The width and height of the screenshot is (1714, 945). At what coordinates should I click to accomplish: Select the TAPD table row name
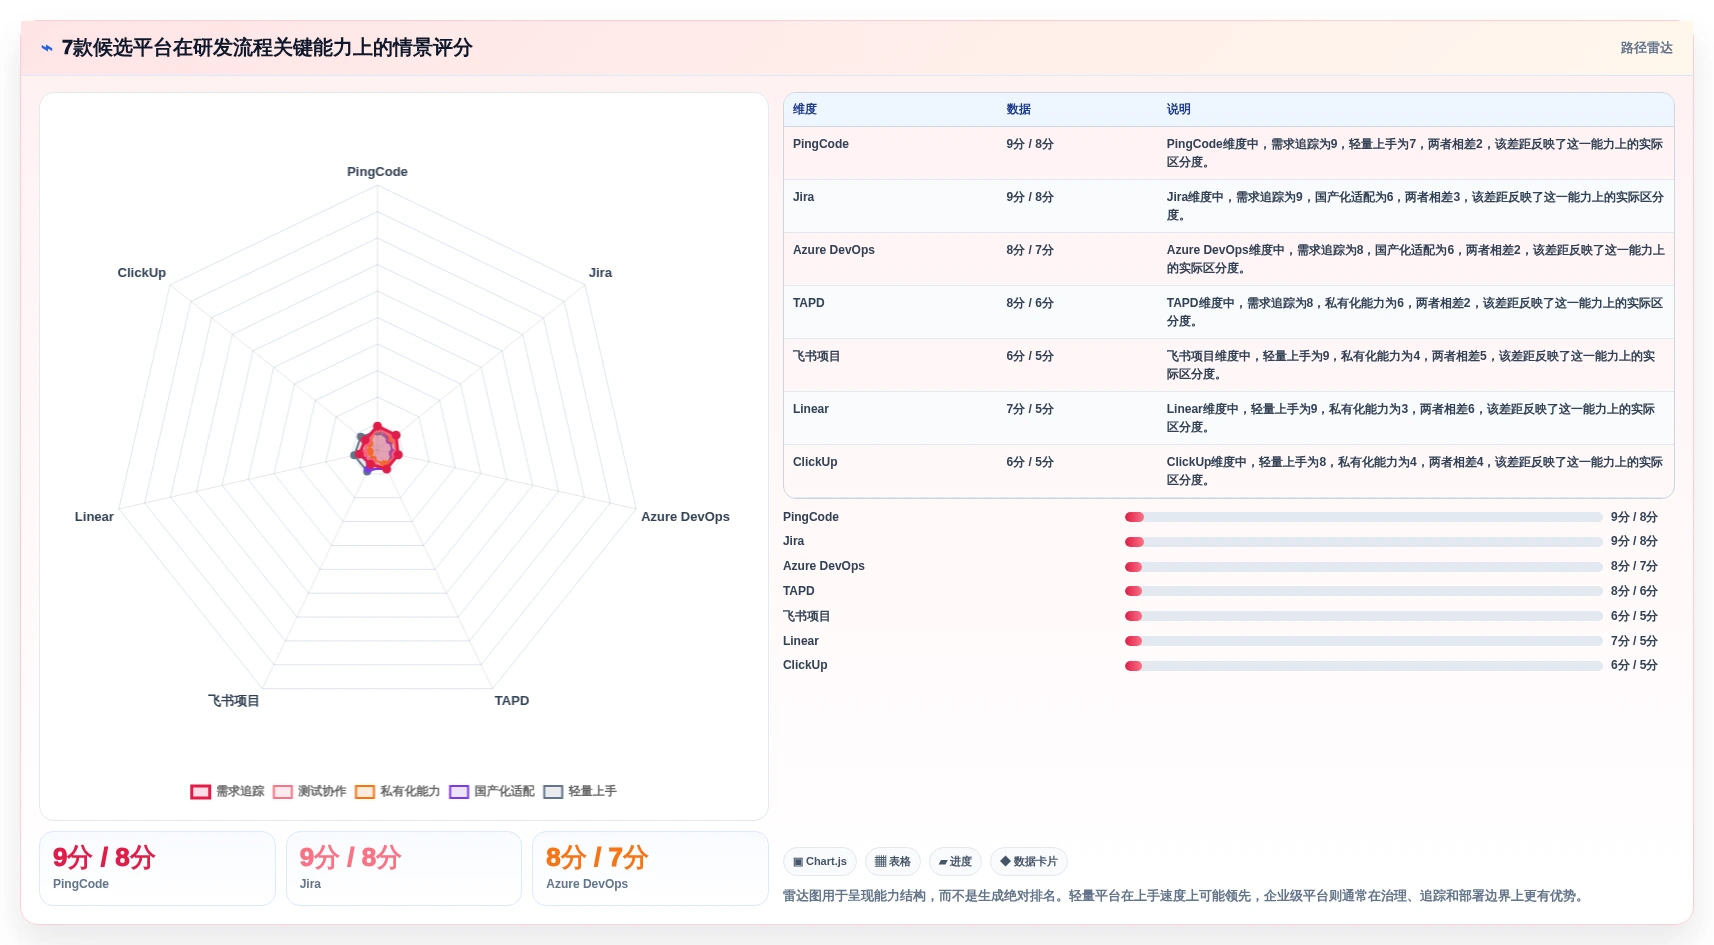809,303
